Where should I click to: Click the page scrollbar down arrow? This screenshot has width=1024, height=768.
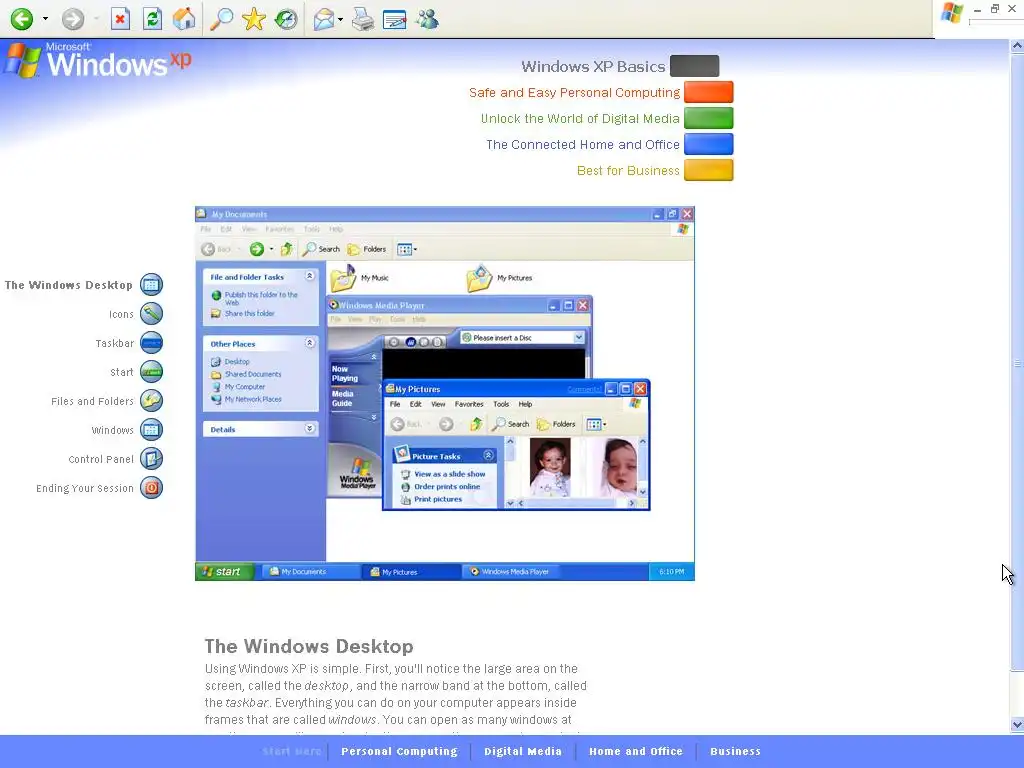pyautogui.click(x=1017, y=724)
